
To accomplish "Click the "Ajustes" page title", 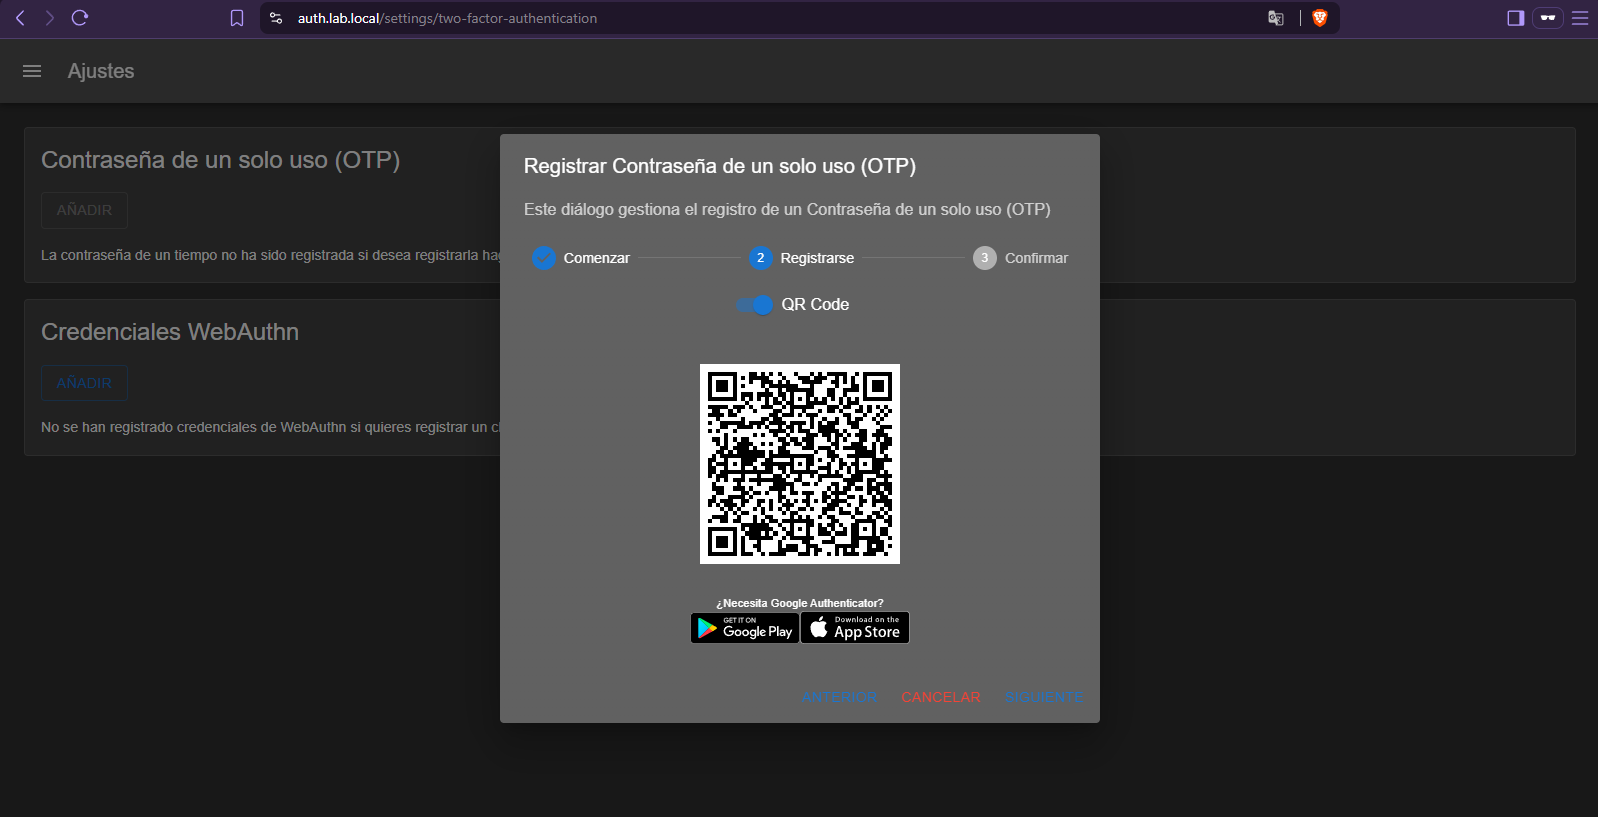I will [x=101, y=71].
